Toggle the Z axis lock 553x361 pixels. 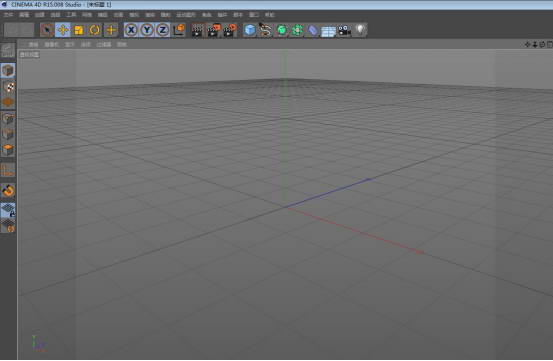pyautogui.click(x=163, y=30)
